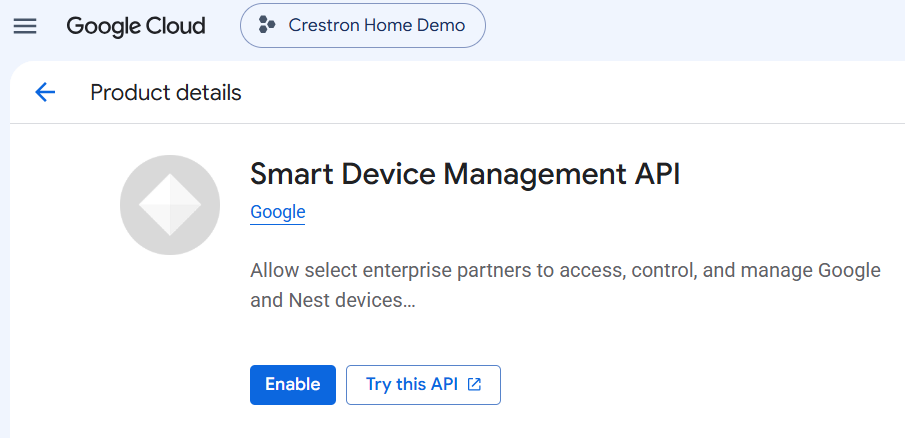Click the API description text about enterprise partners
Image resolution: width=905 pixels, height=438 pixels.
[566, 285]
